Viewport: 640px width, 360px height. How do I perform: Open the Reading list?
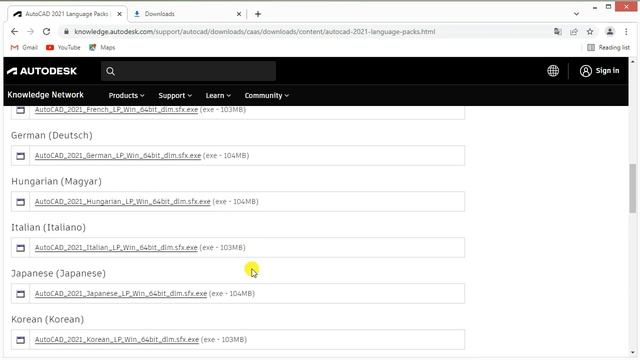[608, 47]
